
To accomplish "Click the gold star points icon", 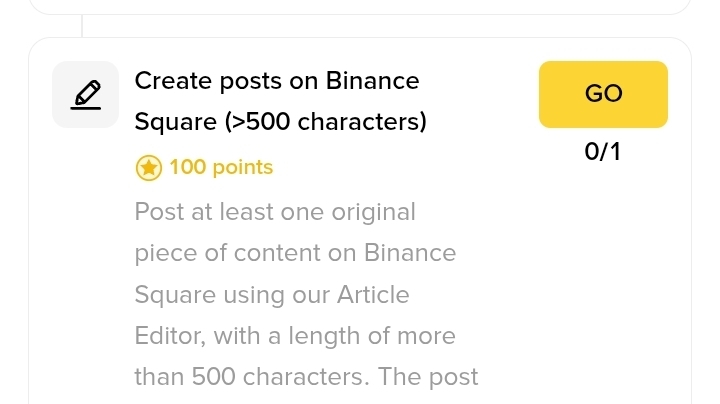I will click(x=148, y=168).
